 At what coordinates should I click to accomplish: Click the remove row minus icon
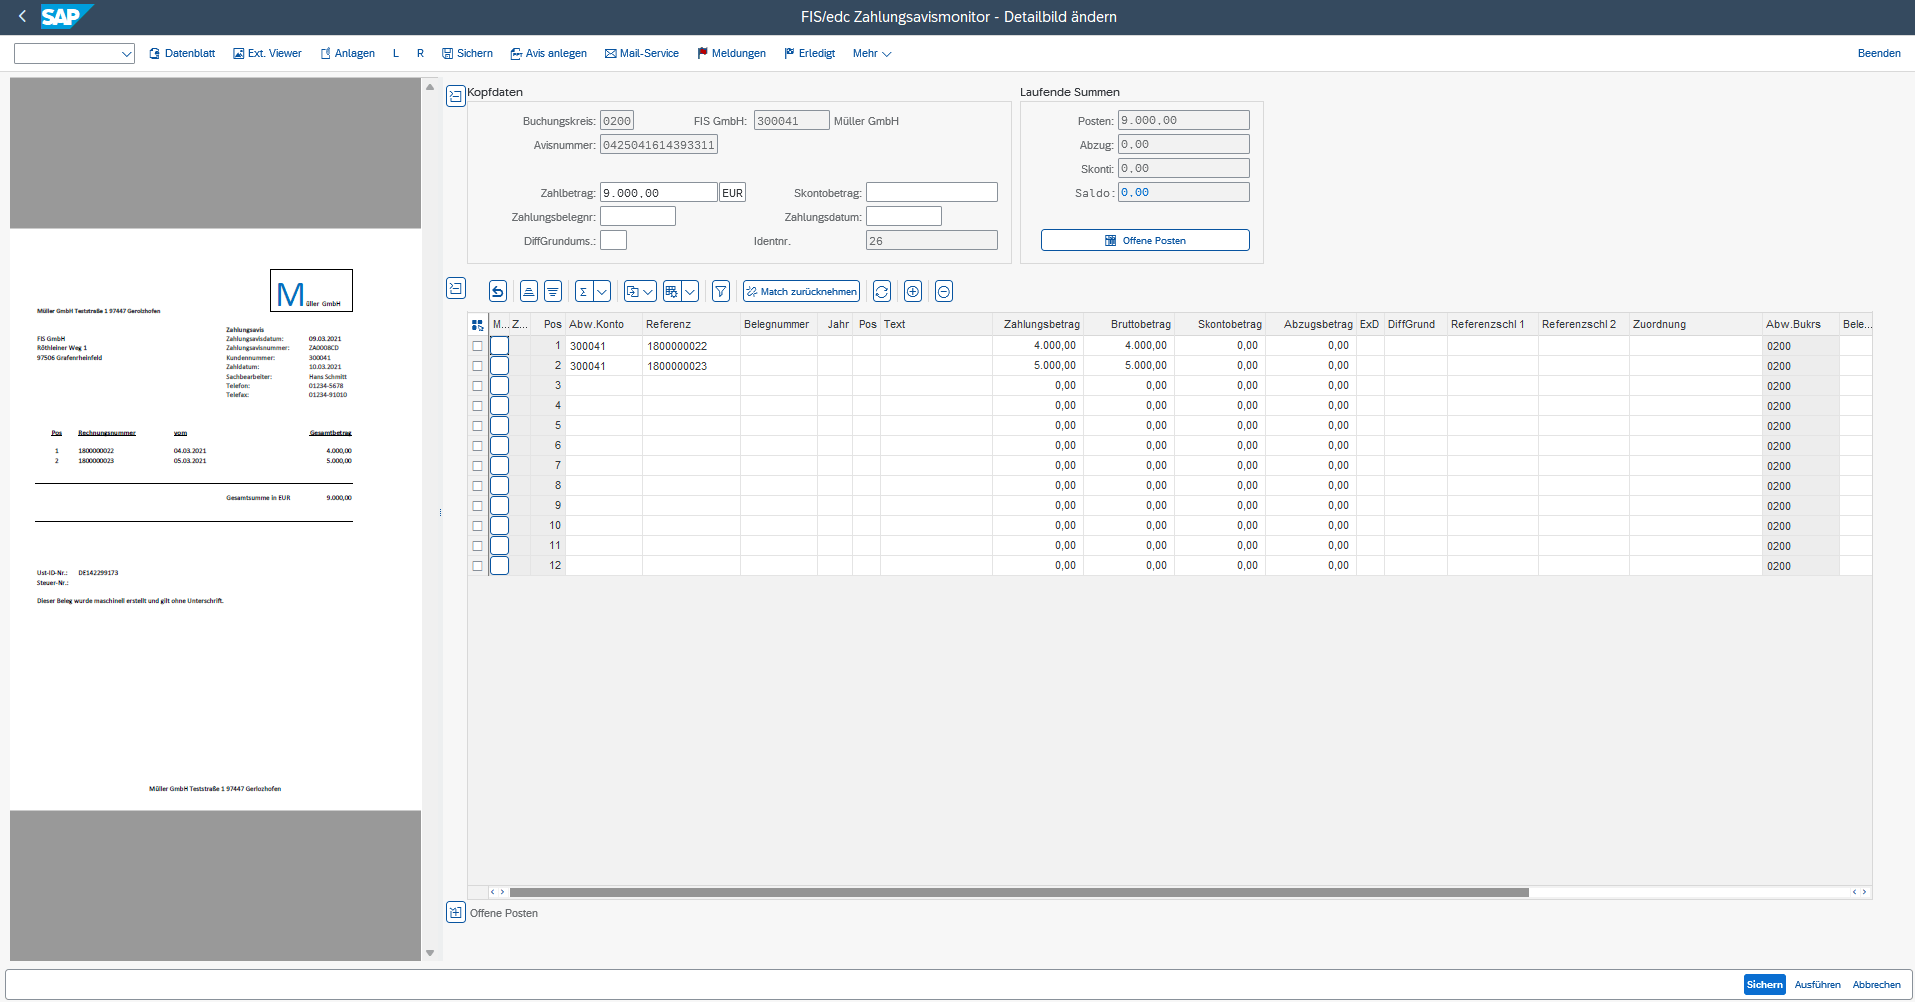click(x=944, y=291)
